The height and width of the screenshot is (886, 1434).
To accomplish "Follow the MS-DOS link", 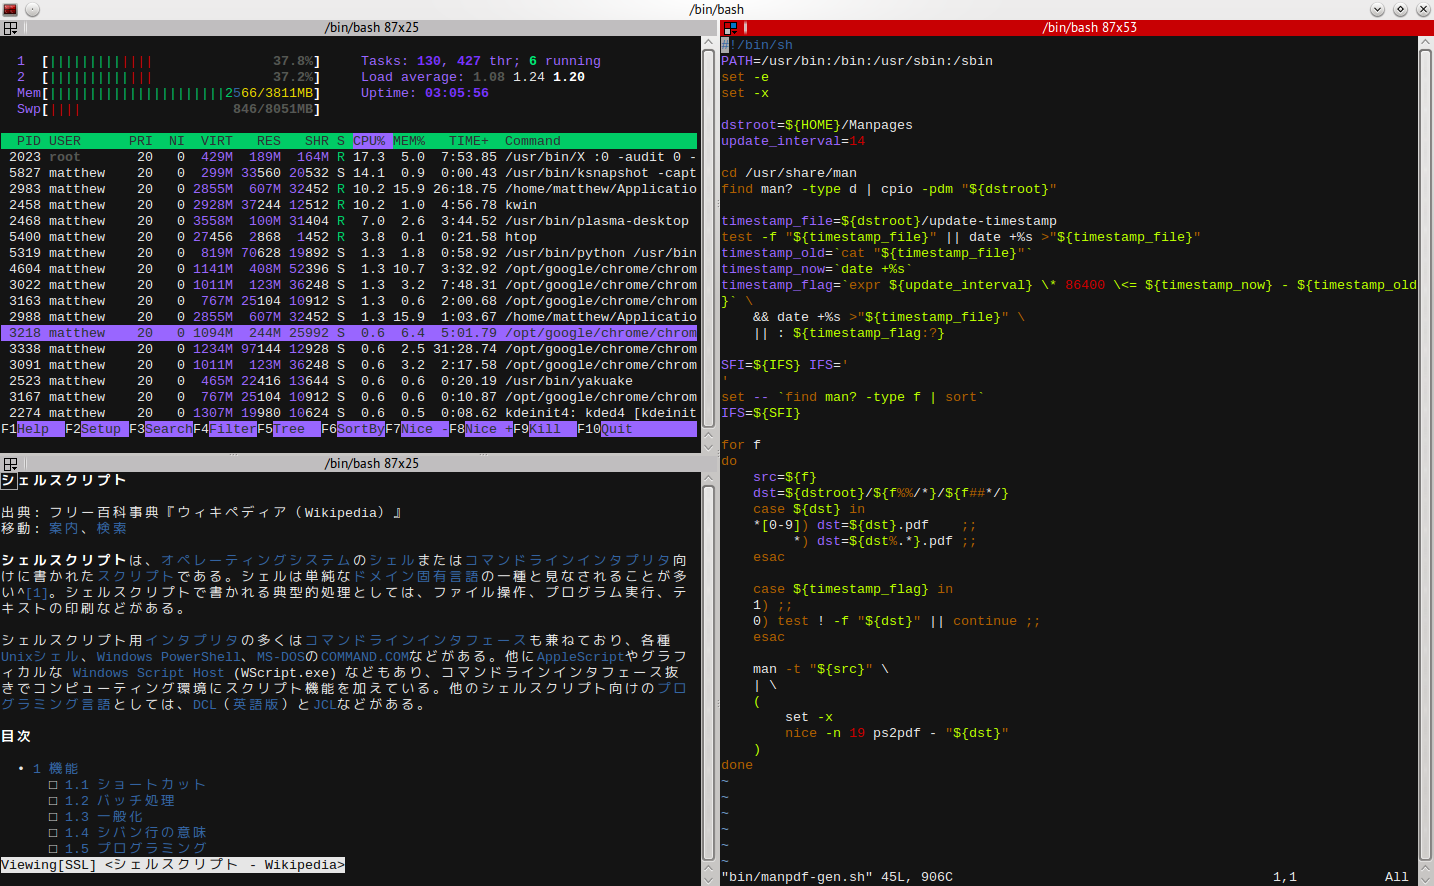I will coord(281,657).
